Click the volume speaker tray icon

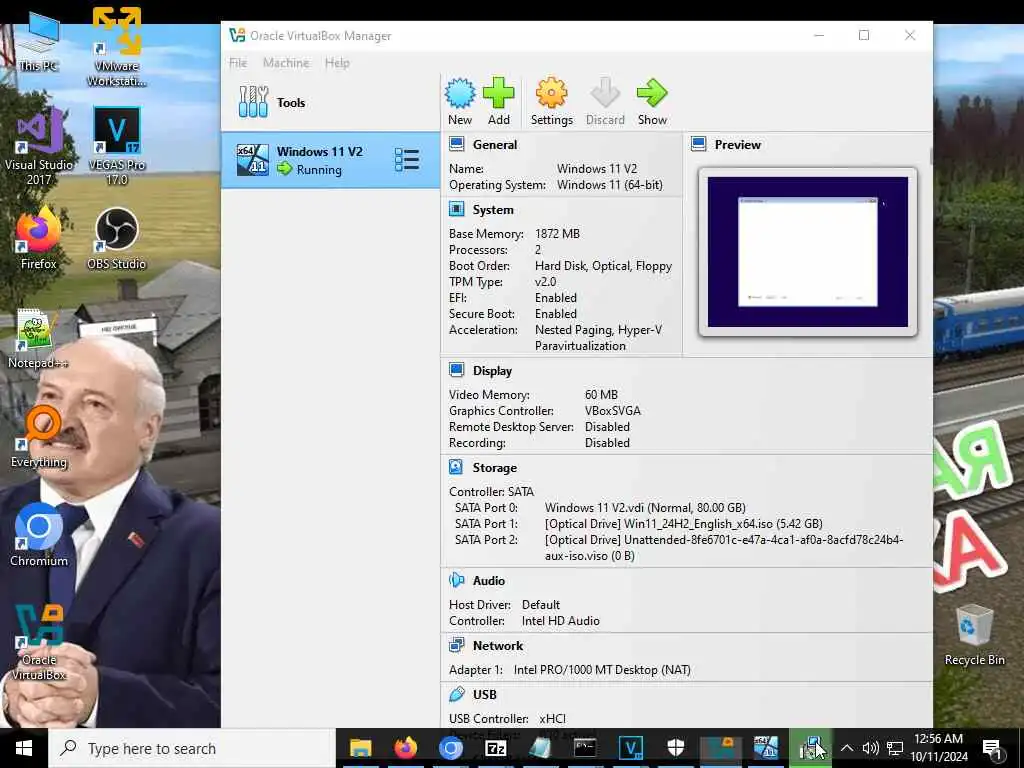point(870,748)
